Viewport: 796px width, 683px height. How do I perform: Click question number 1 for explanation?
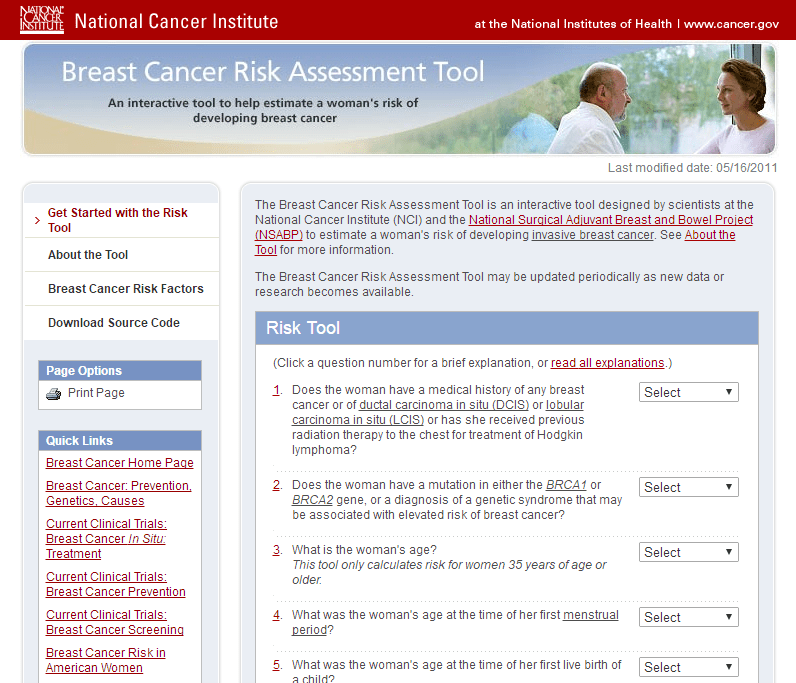click(277, 390)
